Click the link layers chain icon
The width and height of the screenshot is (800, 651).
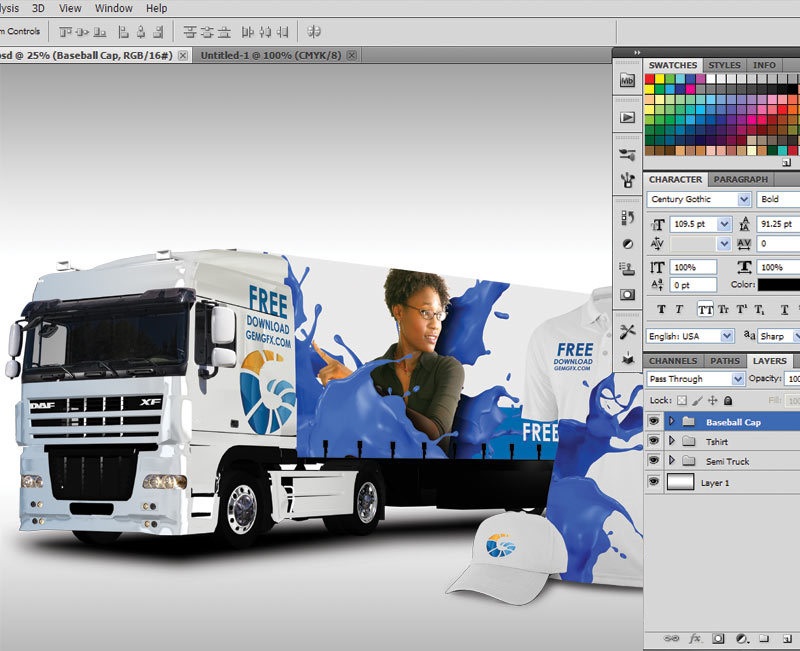tap(672, 638)
